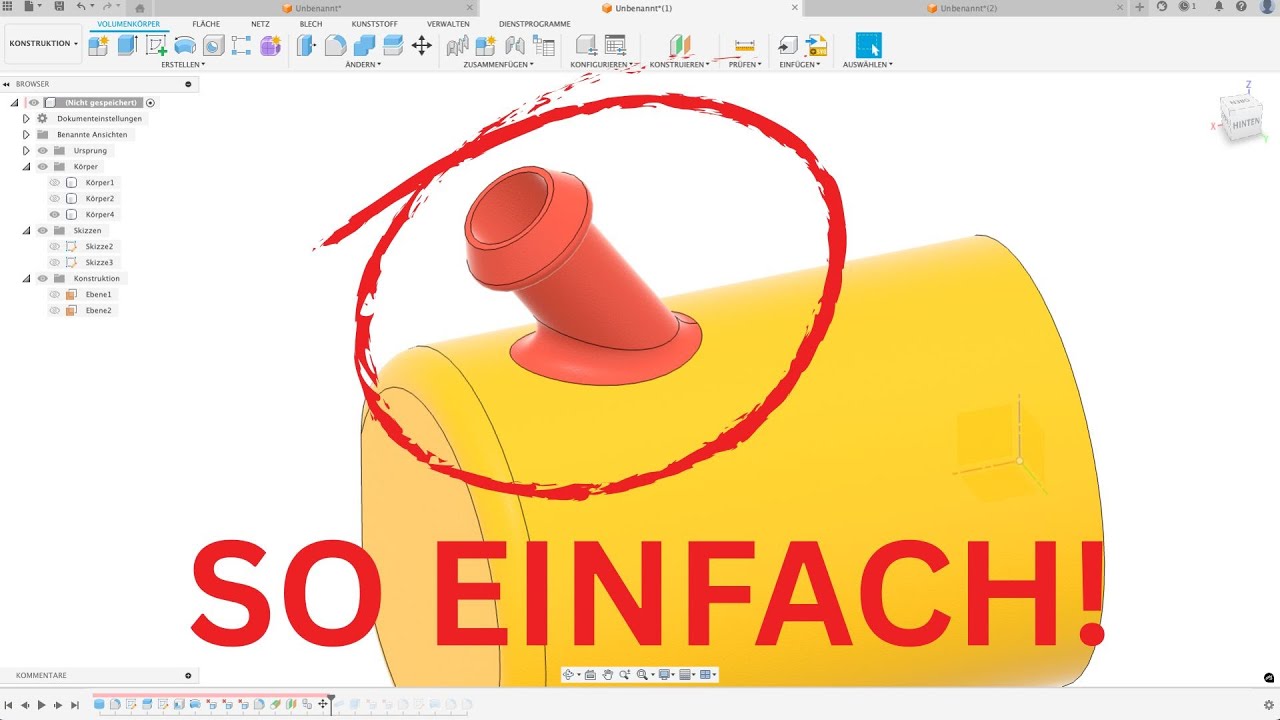Activate the Move/Copy arrows tool
1280x720 pixels.
422,45
